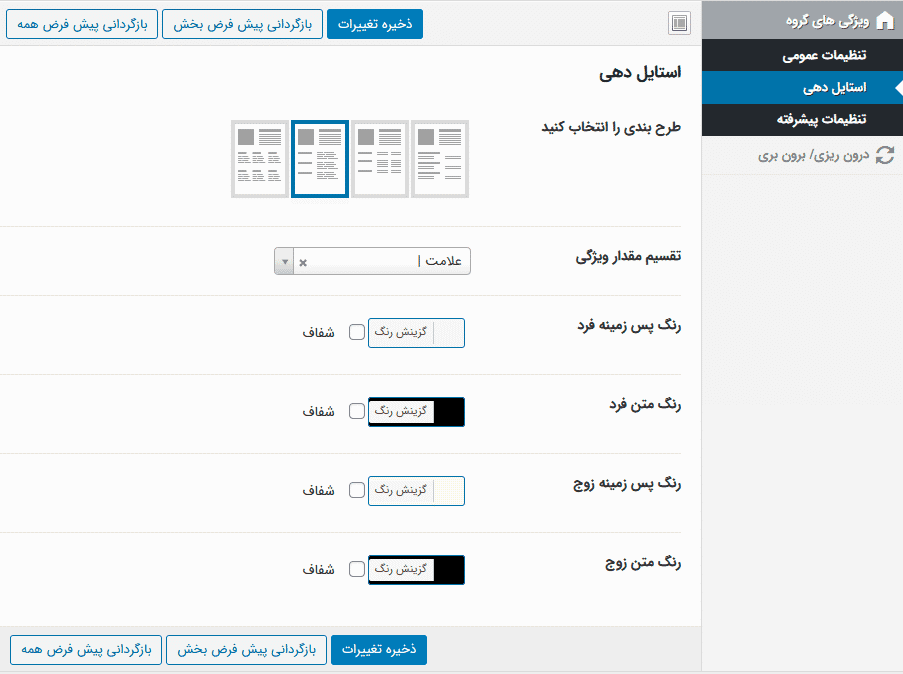
Task: Click bottom بازگردانی پیش فرض بخش button
Action: point(246,650)
